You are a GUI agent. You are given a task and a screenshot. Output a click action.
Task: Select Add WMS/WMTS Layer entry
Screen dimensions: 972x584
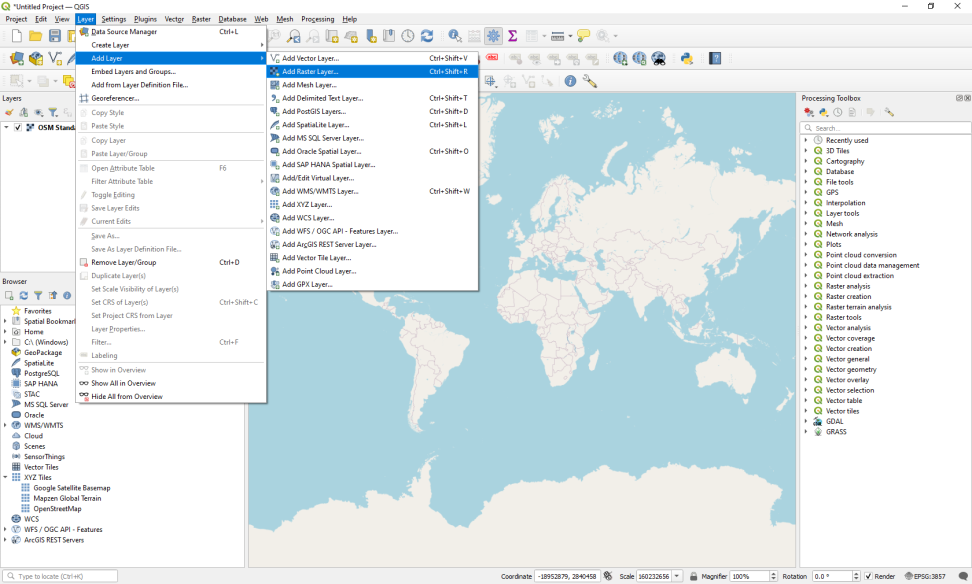click(x=373, y=191)
